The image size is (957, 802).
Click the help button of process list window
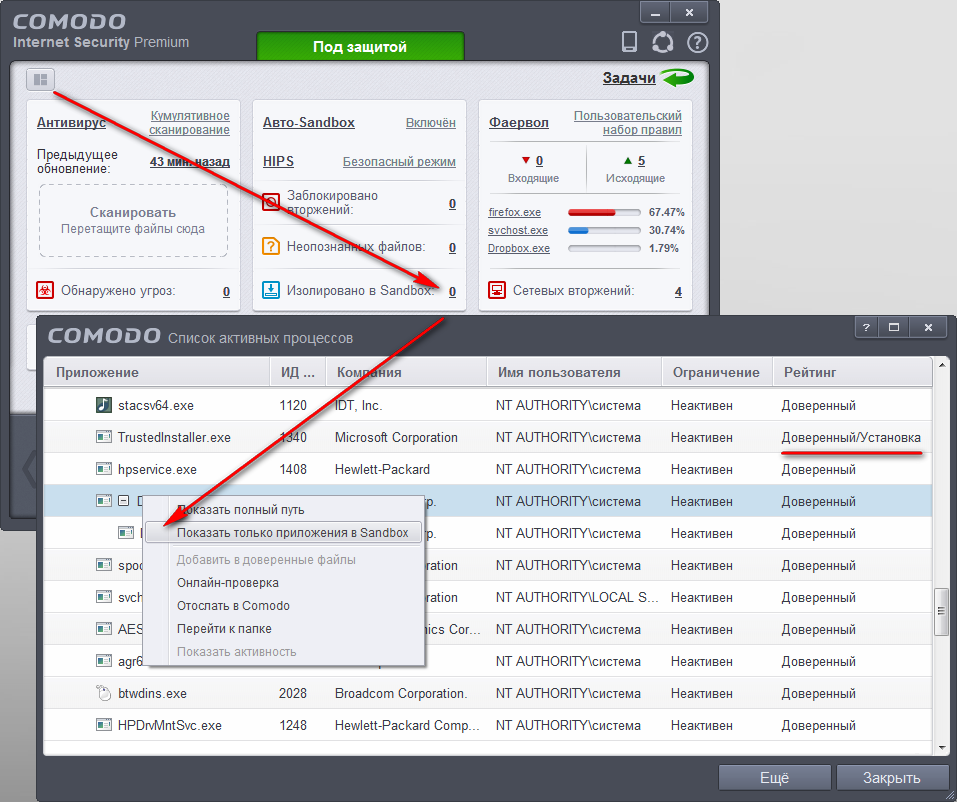click(x=866, y=328)
